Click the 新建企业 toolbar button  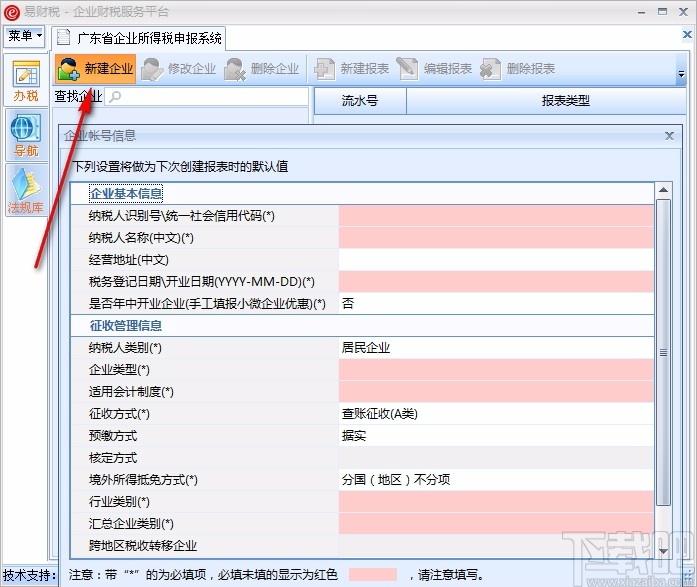click(95, 69)
